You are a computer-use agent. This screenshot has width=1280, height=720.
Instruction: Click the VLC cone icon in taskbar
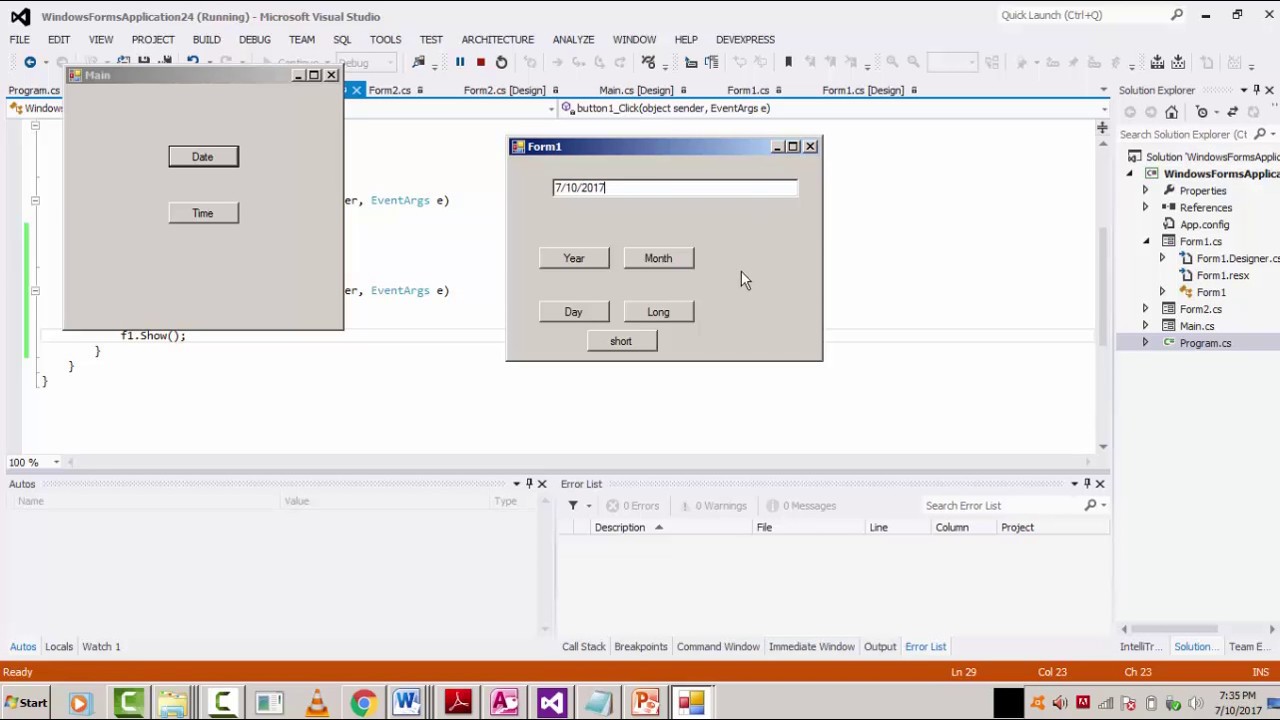point(317,703)
